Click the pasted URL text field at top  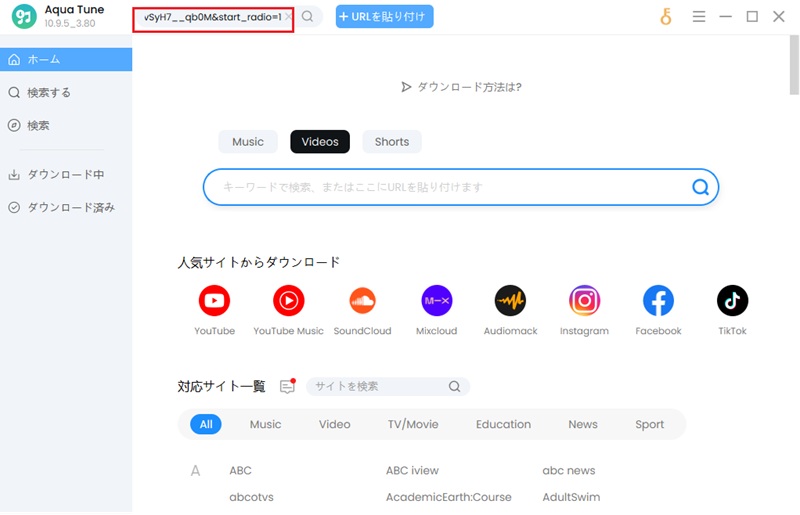211,17
